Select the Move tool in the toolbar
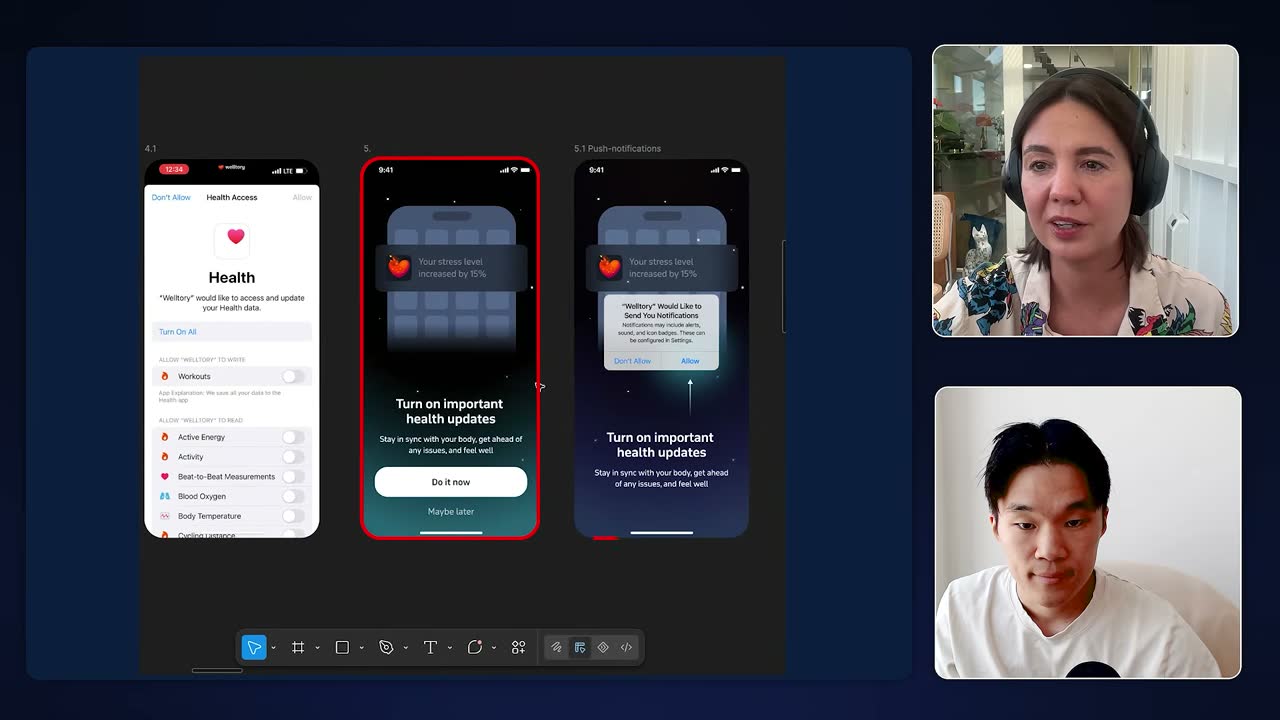This screenshot has width=1280, height=720. point(254,648)
